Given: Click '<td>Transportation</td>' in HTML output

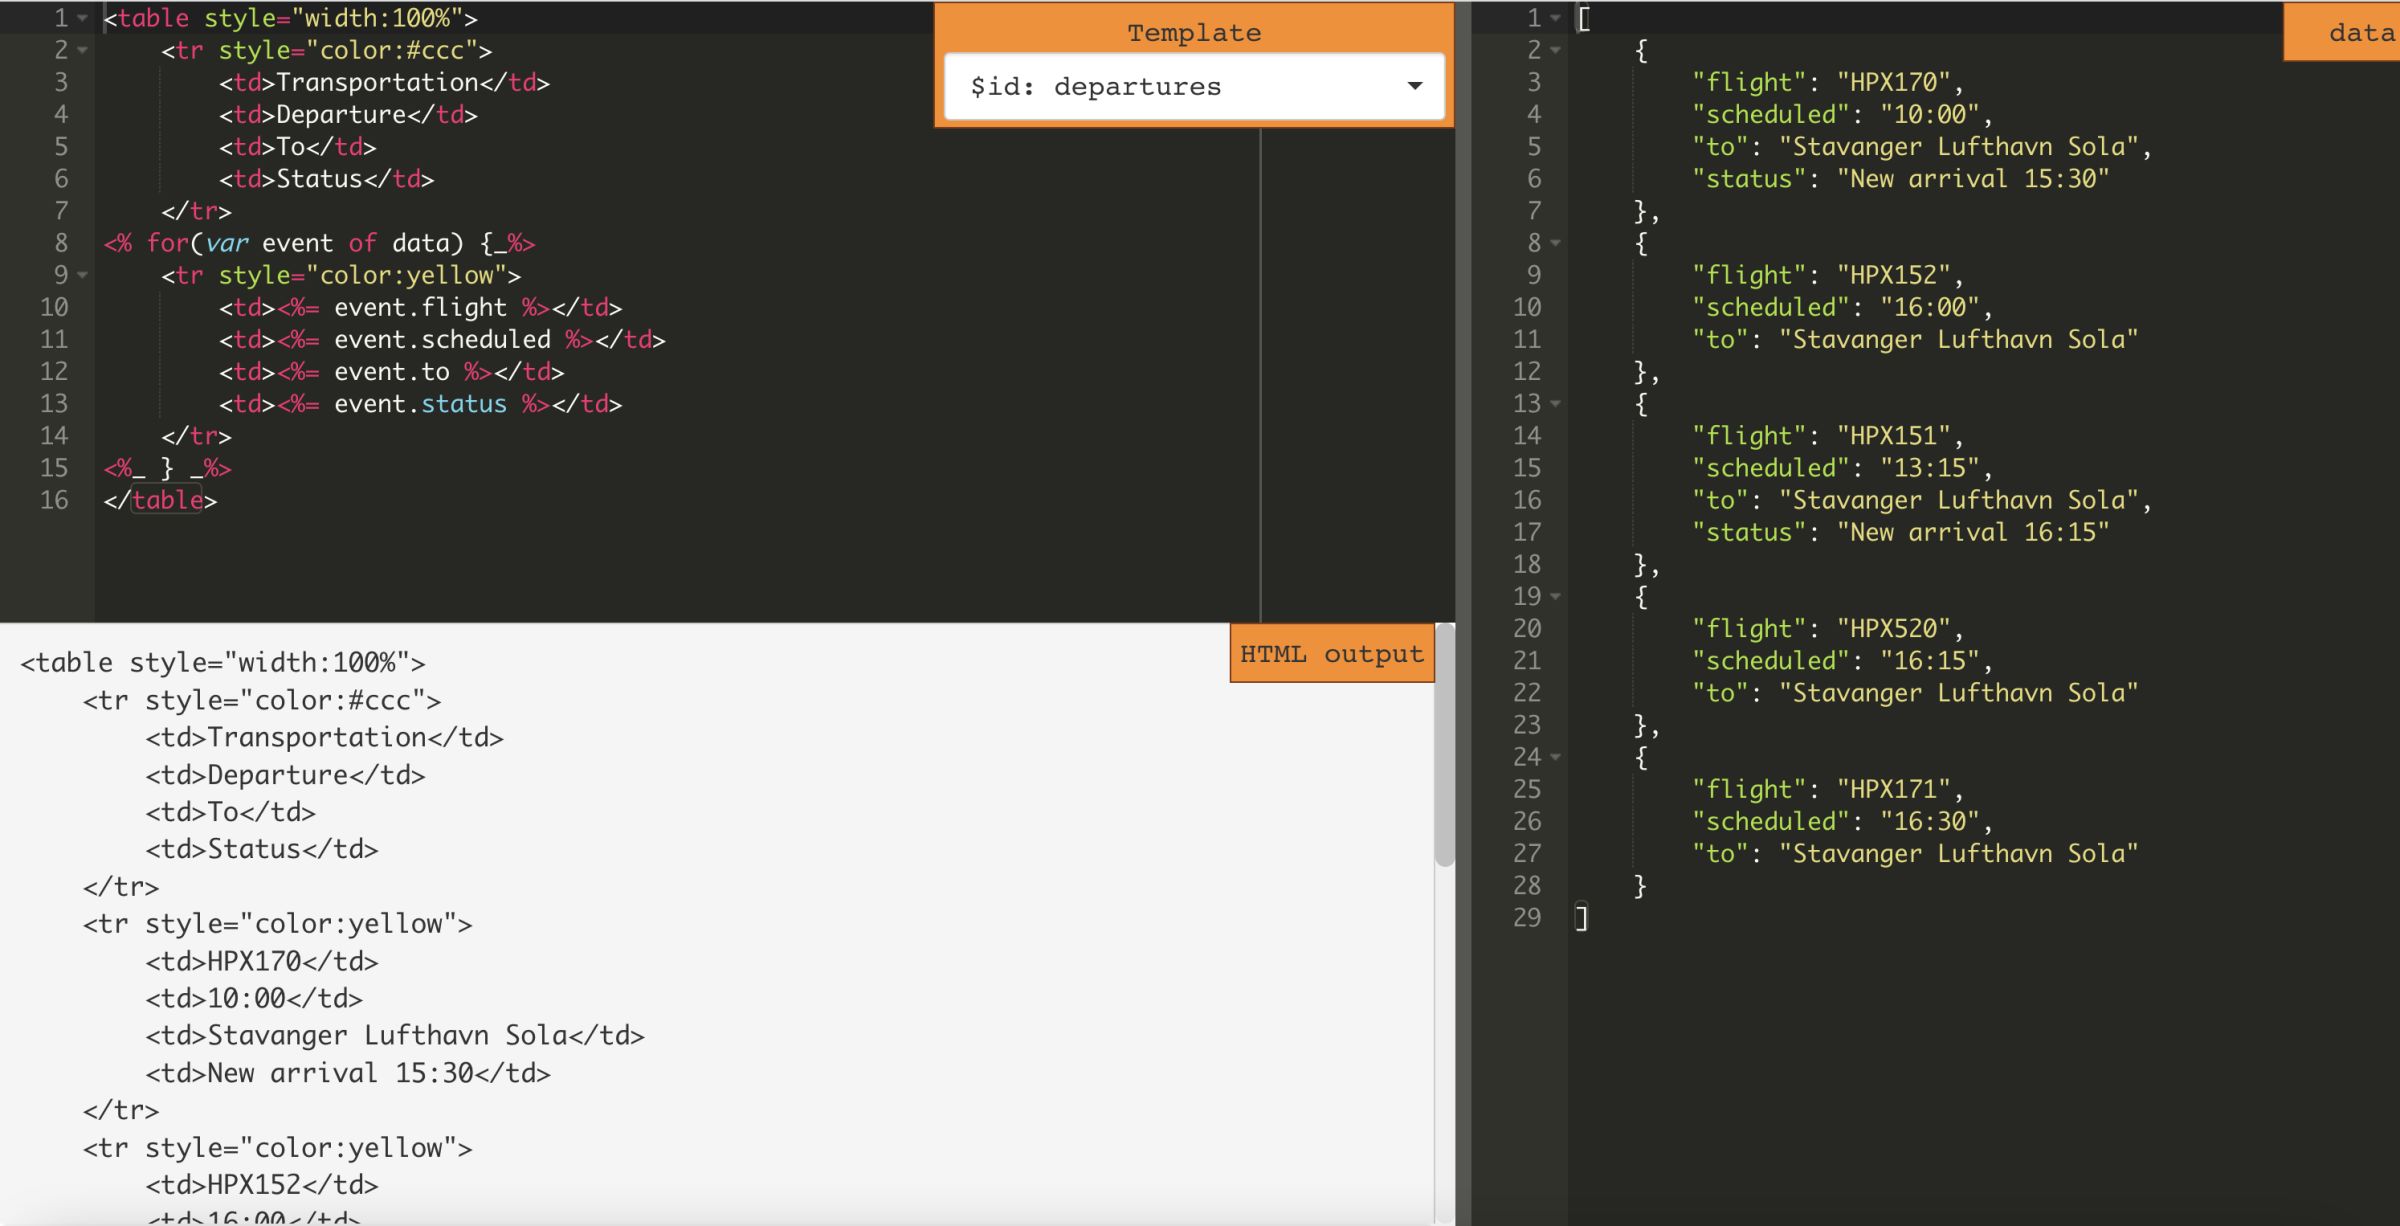Looking at the screenshot, I should pyautogui.click(x=325, y=737).
